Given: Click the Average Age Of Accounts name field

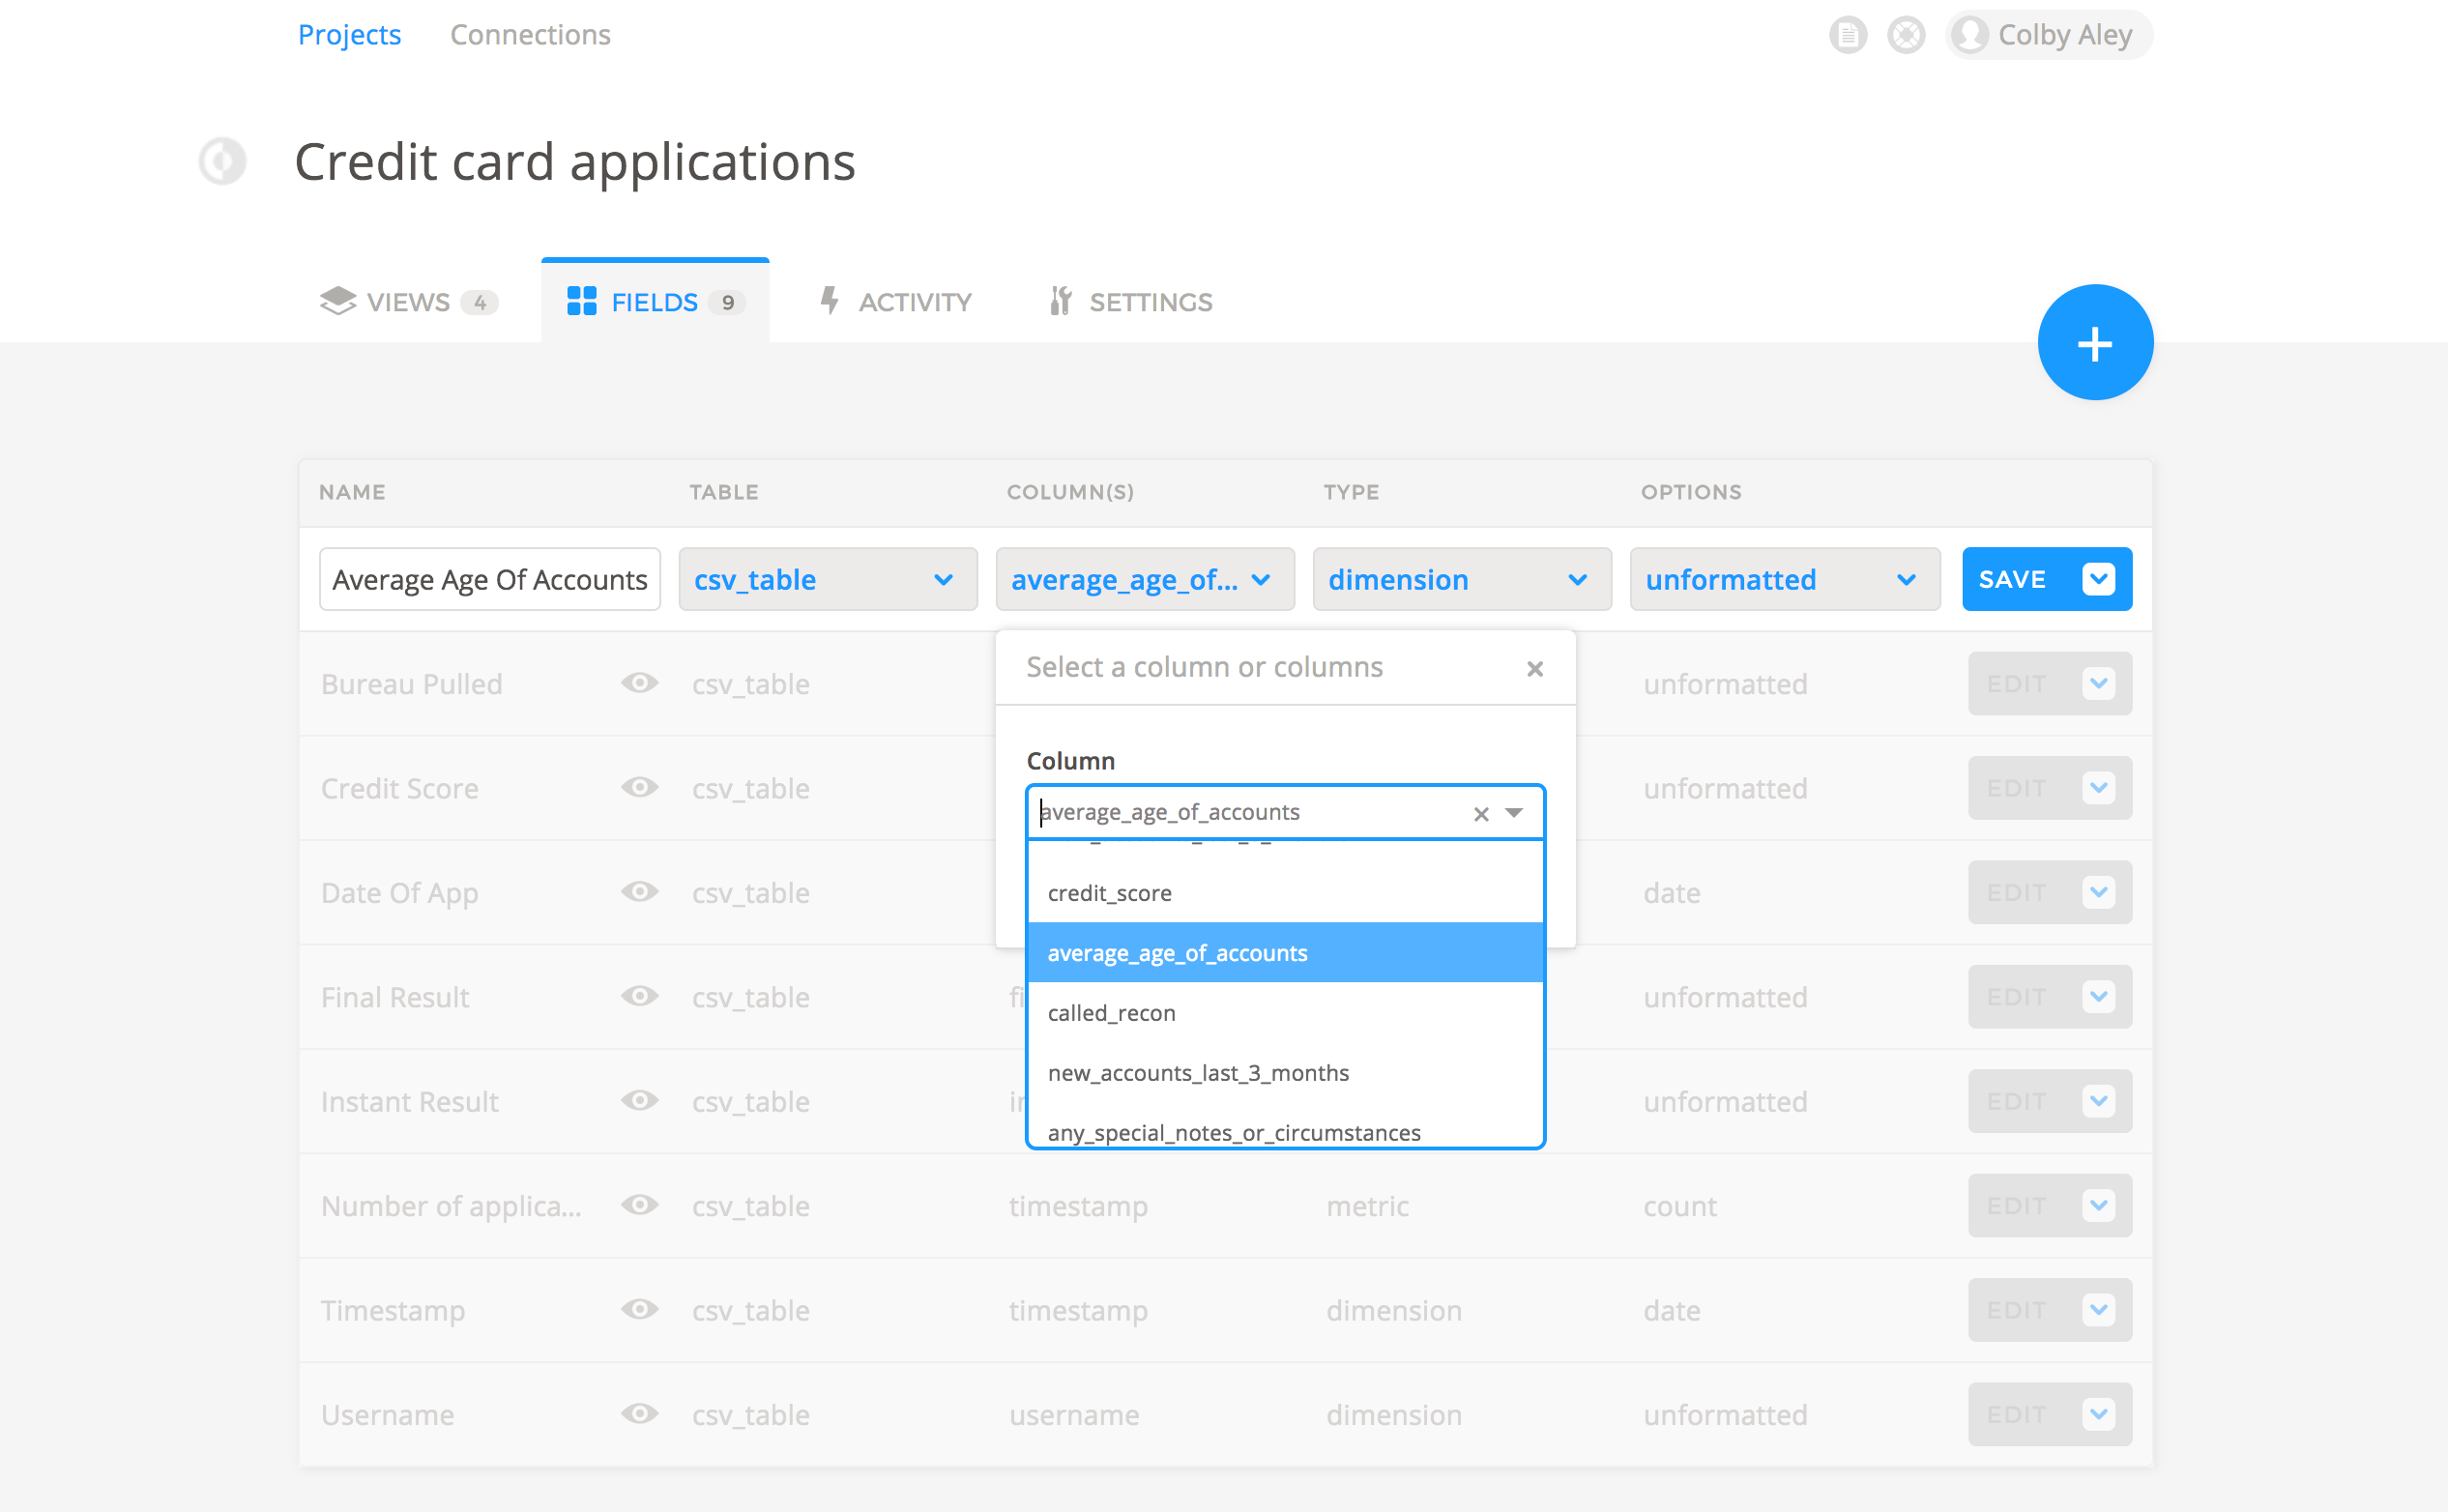Looking at the screenshot, I should (x=489, y=579).
